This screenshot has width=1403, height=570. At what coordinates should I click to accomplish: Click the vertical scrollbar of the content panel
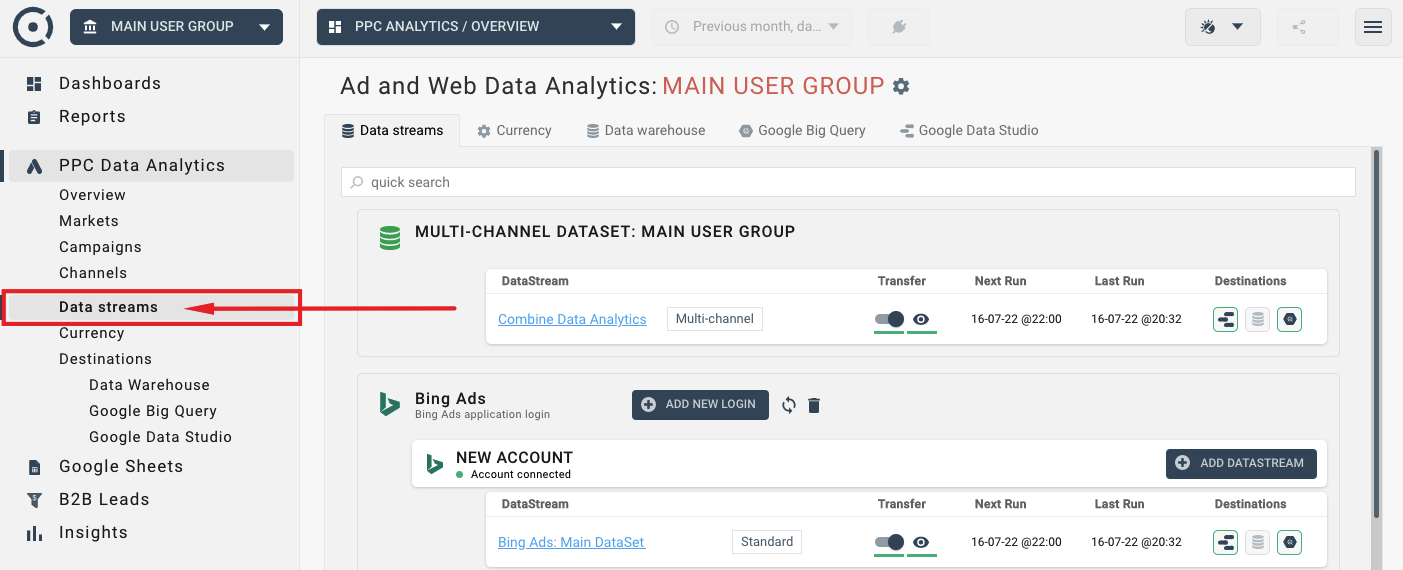1377,333
